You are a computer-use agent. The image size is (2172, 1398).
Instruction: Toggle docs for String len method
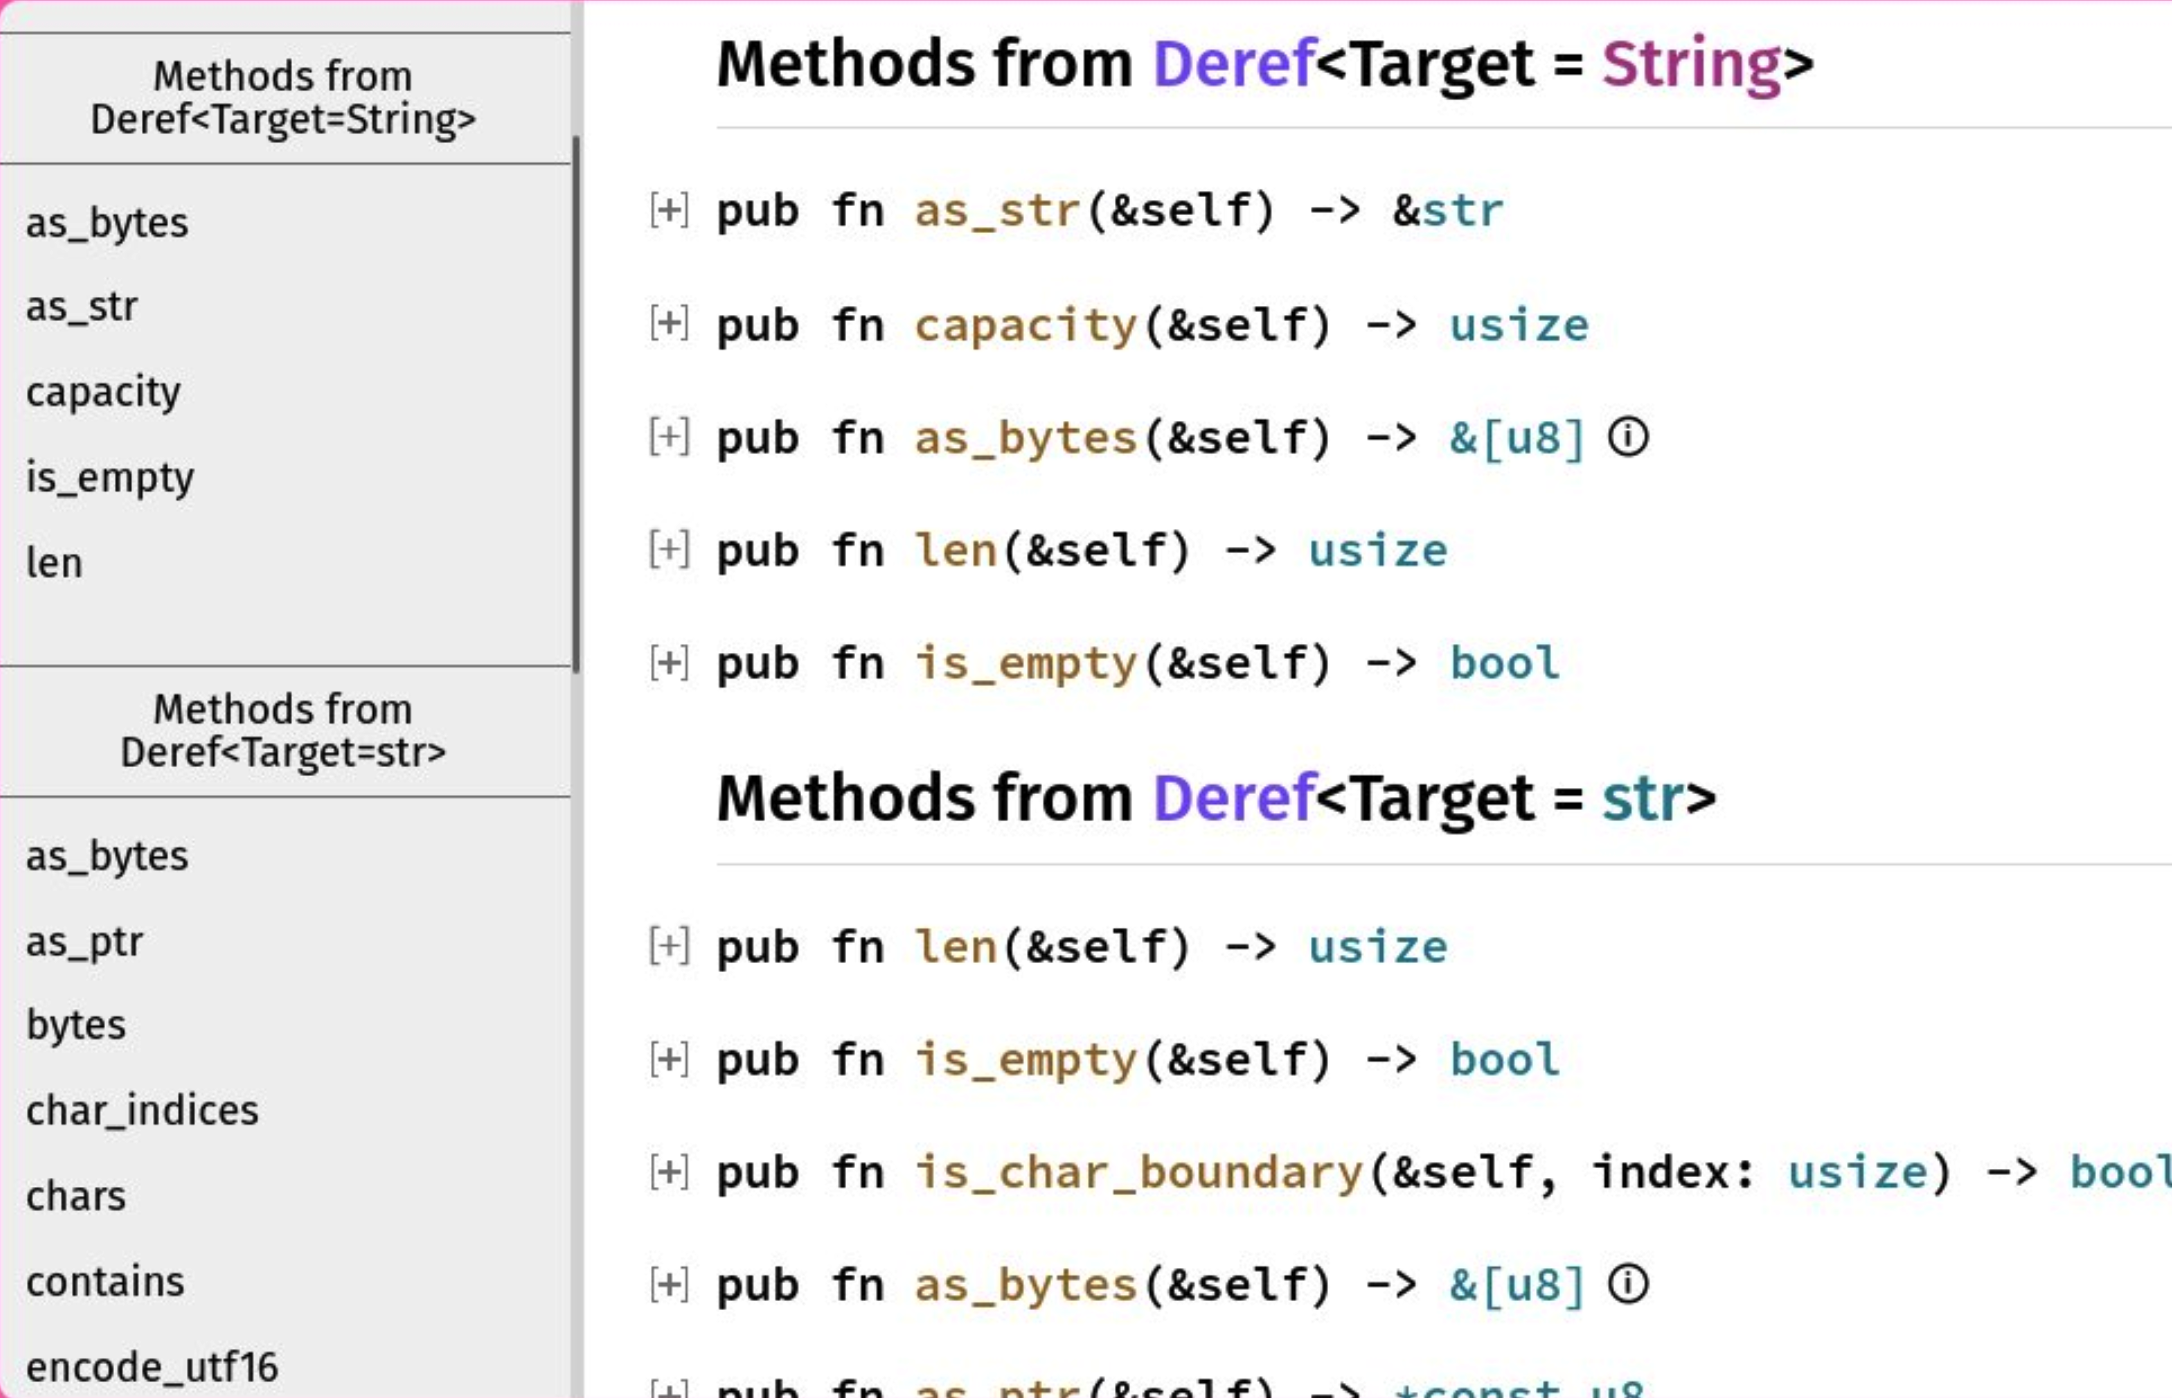click(668, 550)
